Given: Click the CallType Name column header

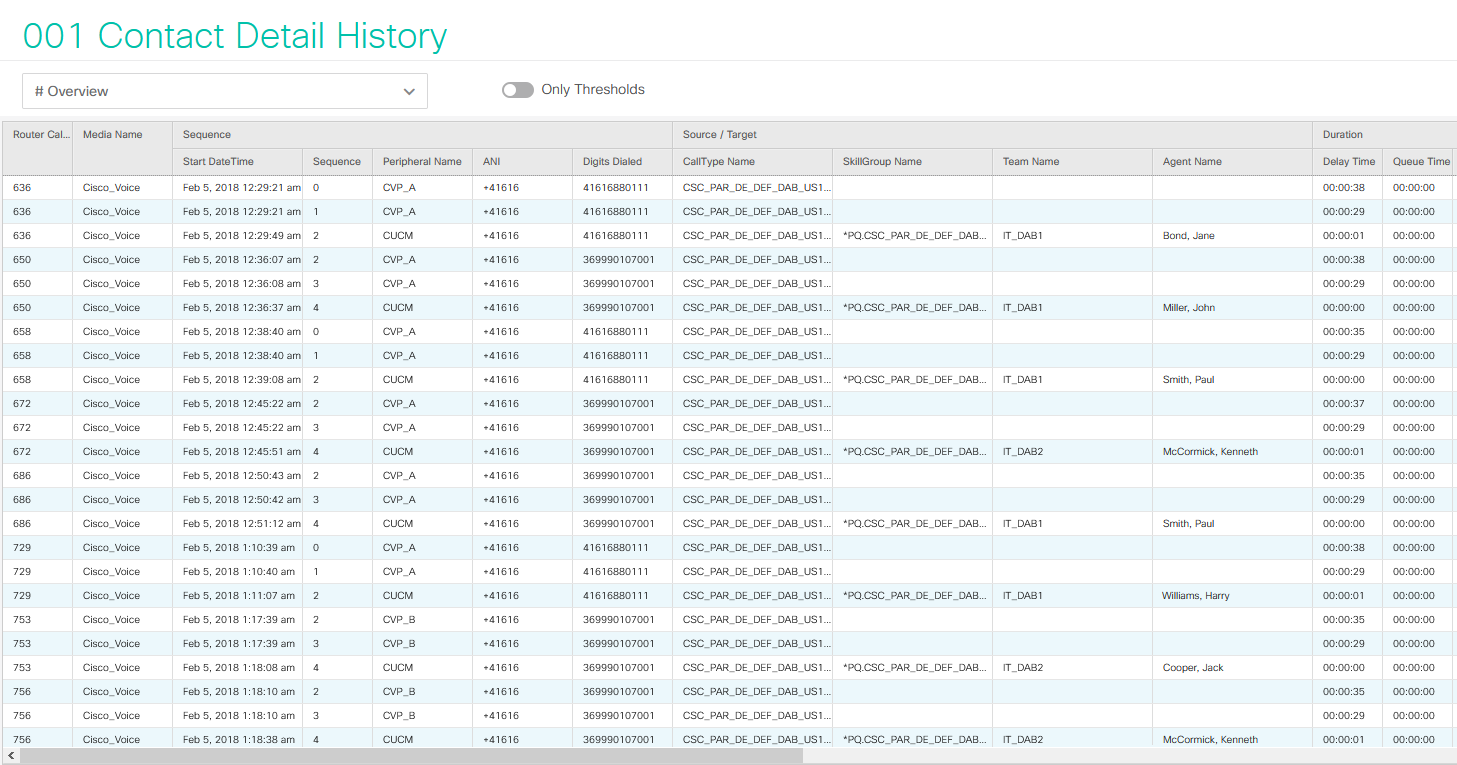Looking at the screenshot, I should [752, 161].
